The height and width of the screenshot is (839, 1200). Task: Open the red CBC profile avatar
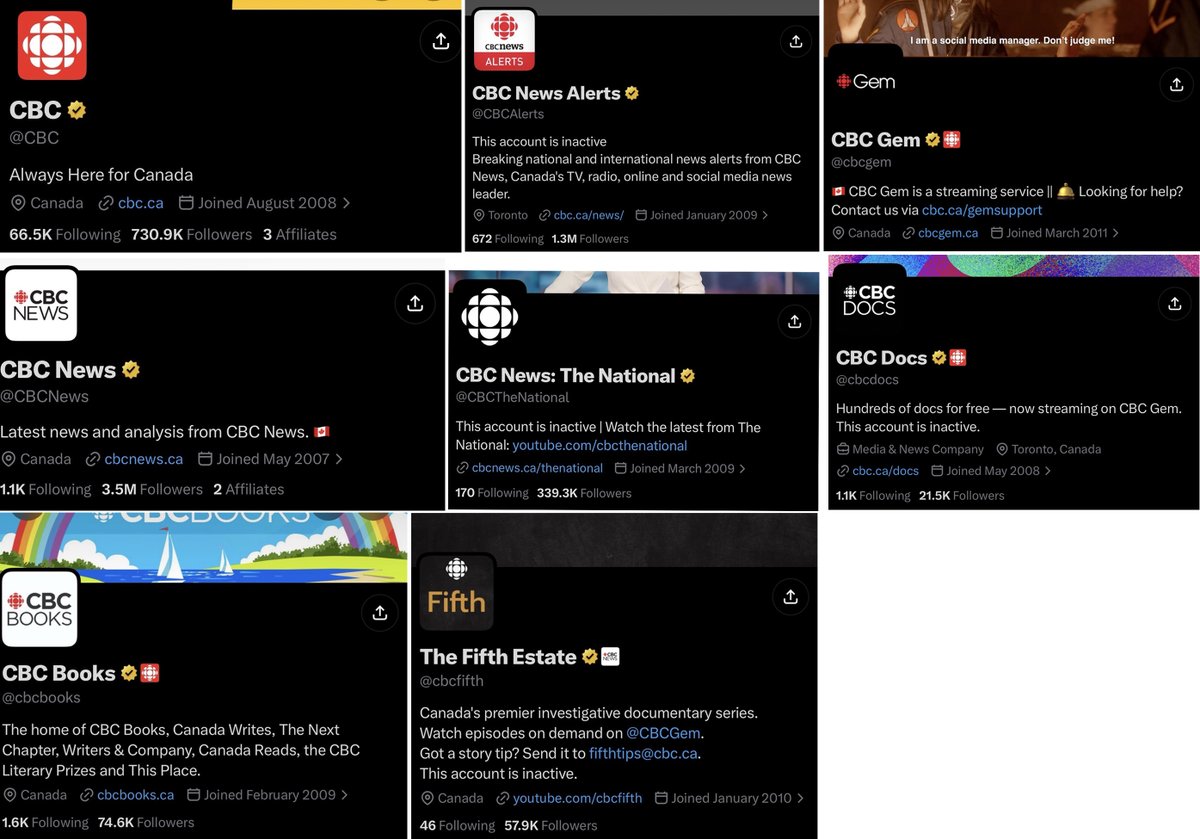tap(52, 45)
